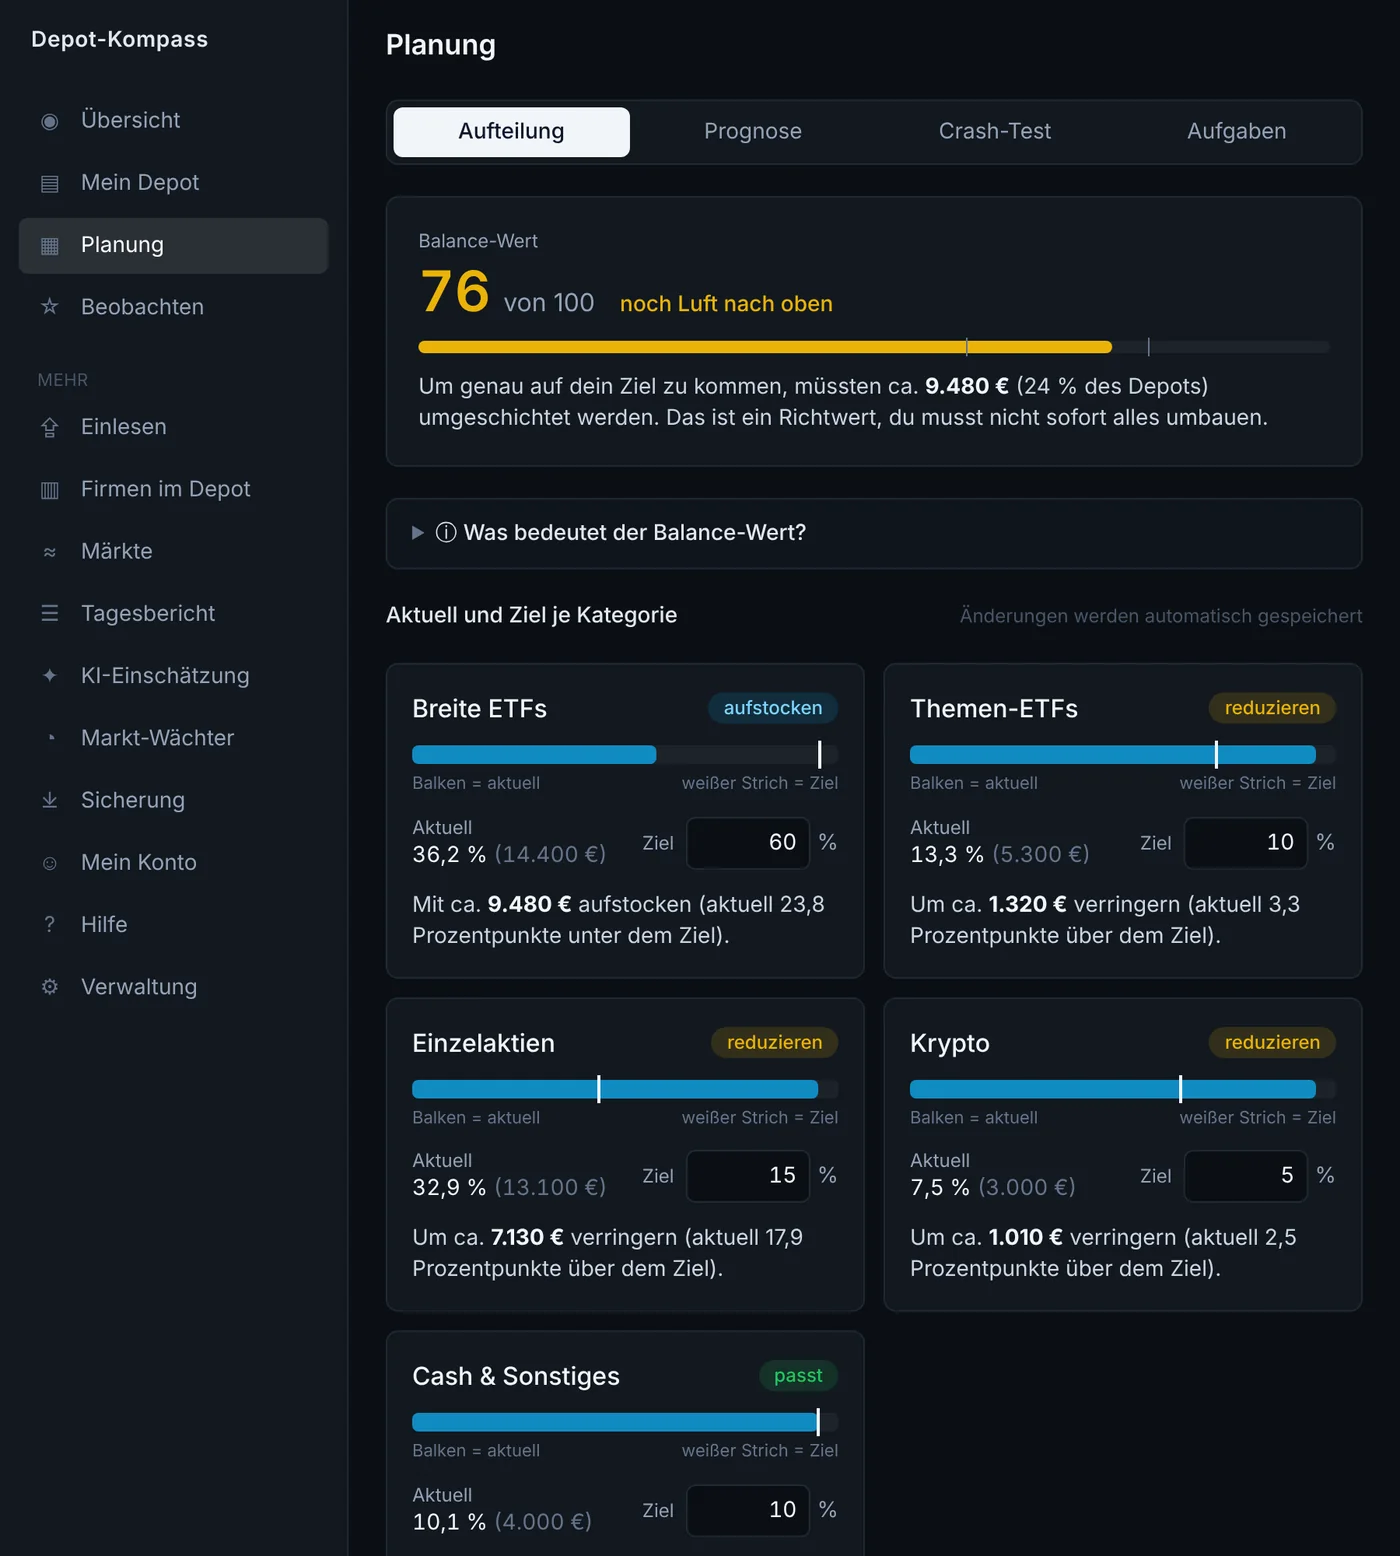This screenshot has height=1556, width=1400.
Task: Open the Crash-Test tab
Action: pos(995,132)
